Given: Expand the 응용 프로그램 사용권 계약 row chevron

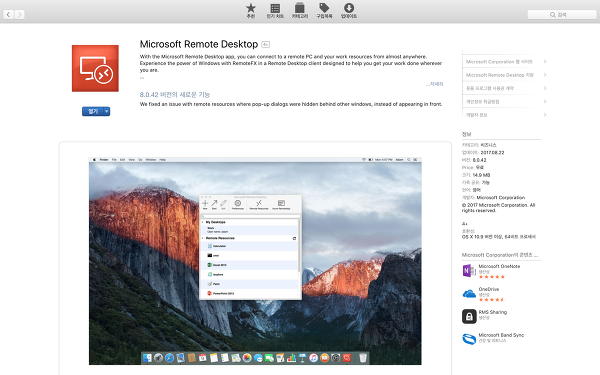Looking at the screenshot, I should (x=545, y=88).
